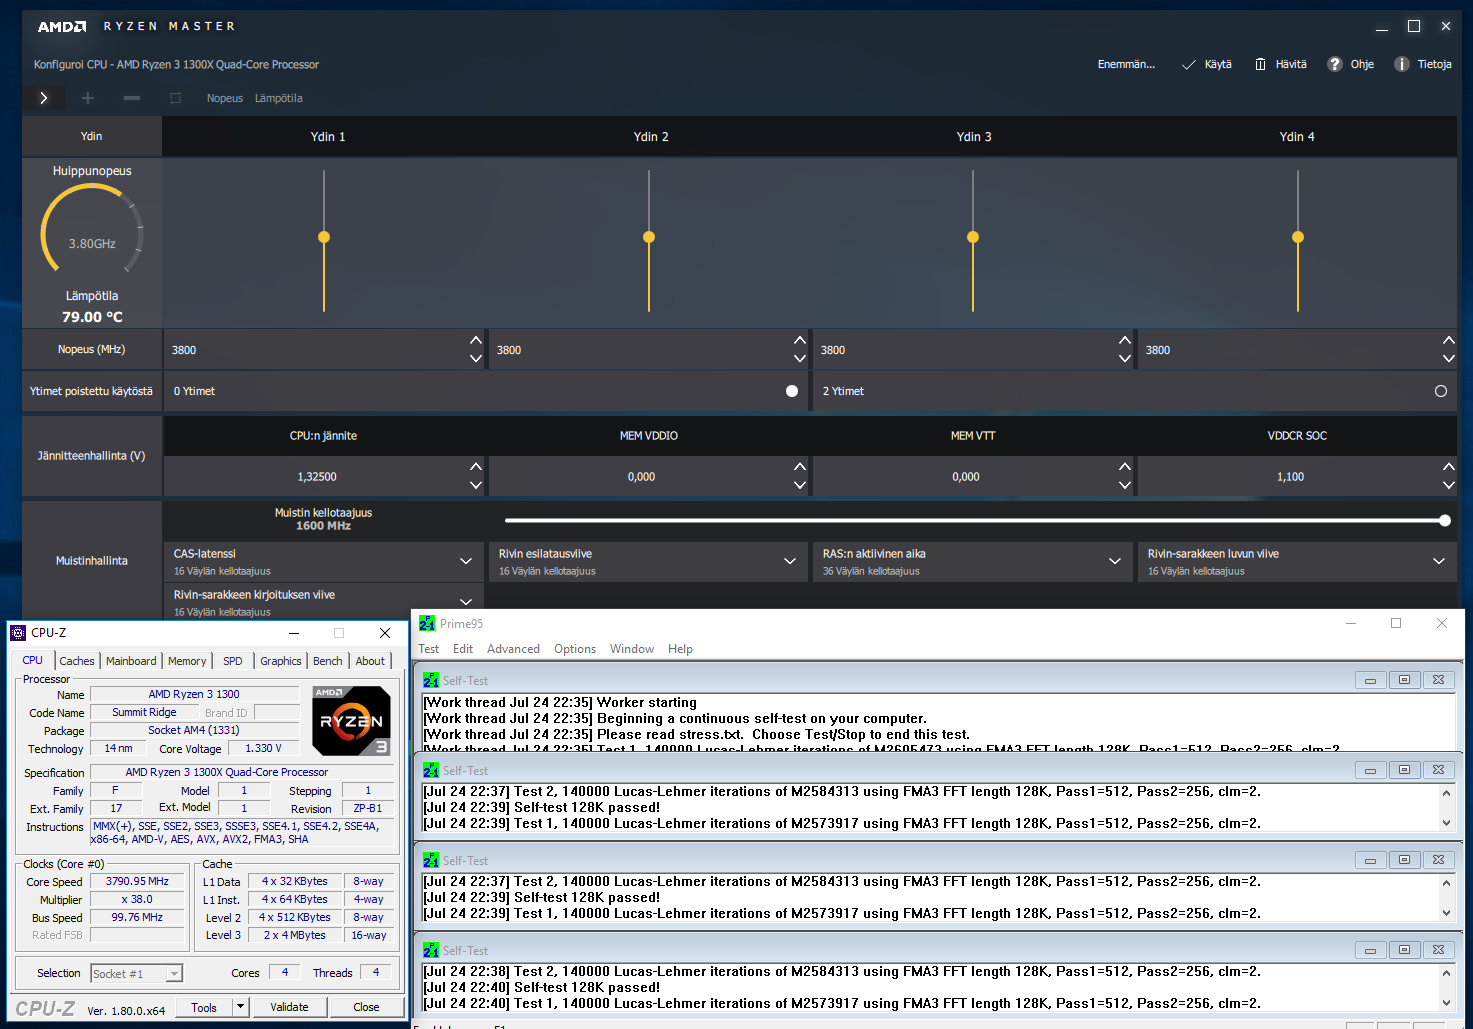Viewport: 1473px width, 1029px height.
Task: Open the Advanced menu in Prime95
Action: [x=513, y=649]
